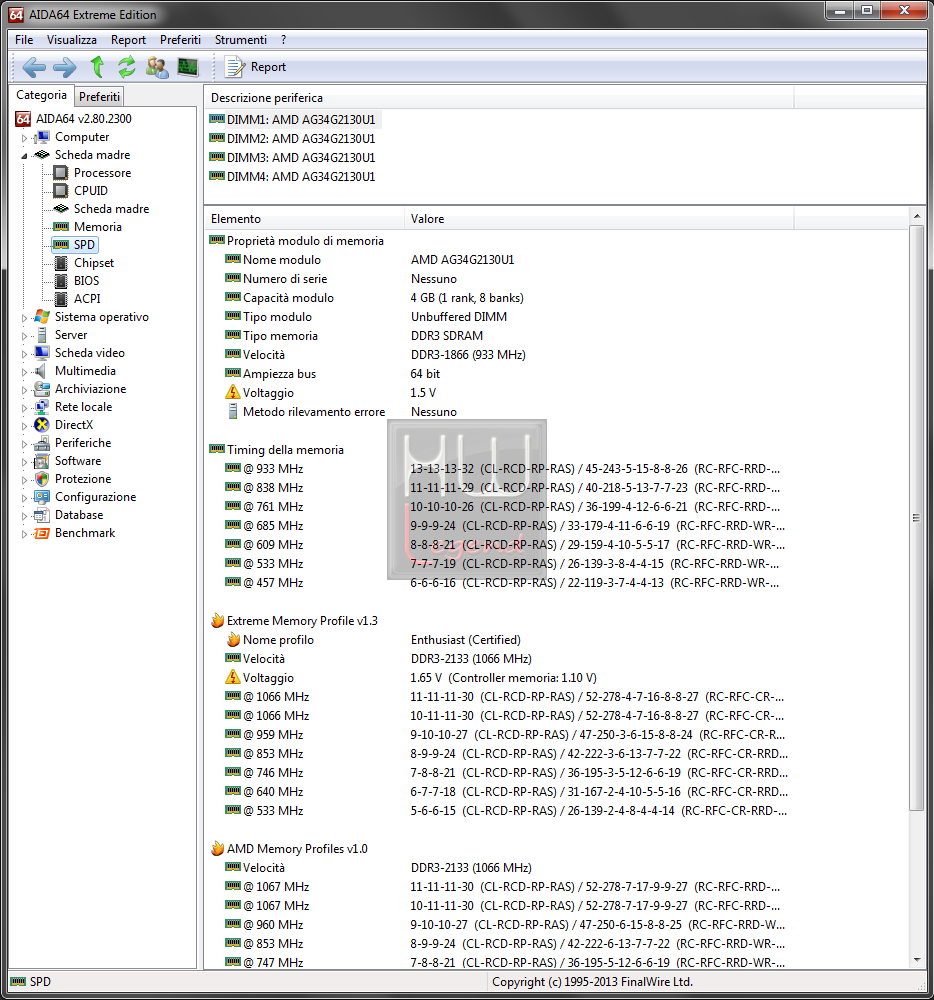Open the Visualizza menu
The height and width of the screenshot is (1000, 934).
click(x=71, y=40)
